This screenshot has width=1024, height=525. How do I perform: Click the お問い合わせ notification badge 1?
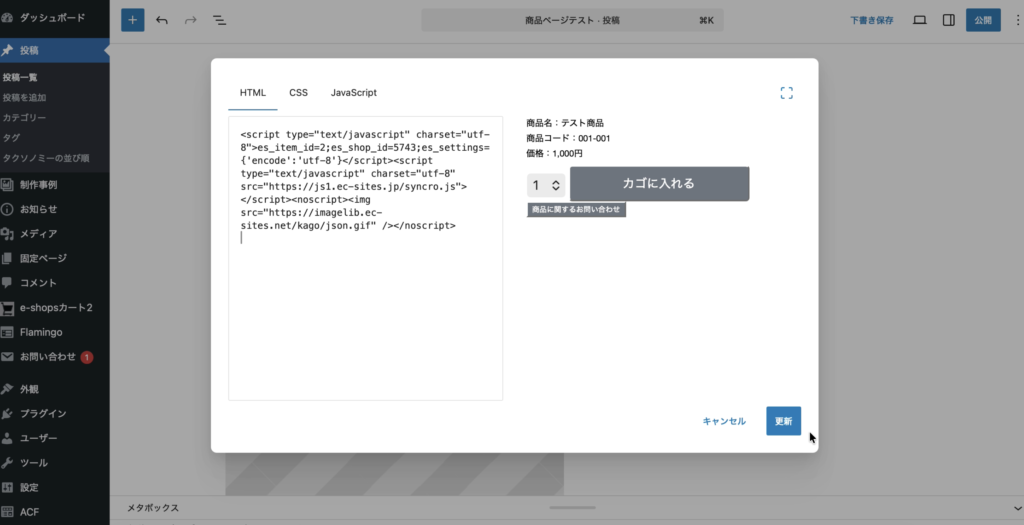click(86, 357)
